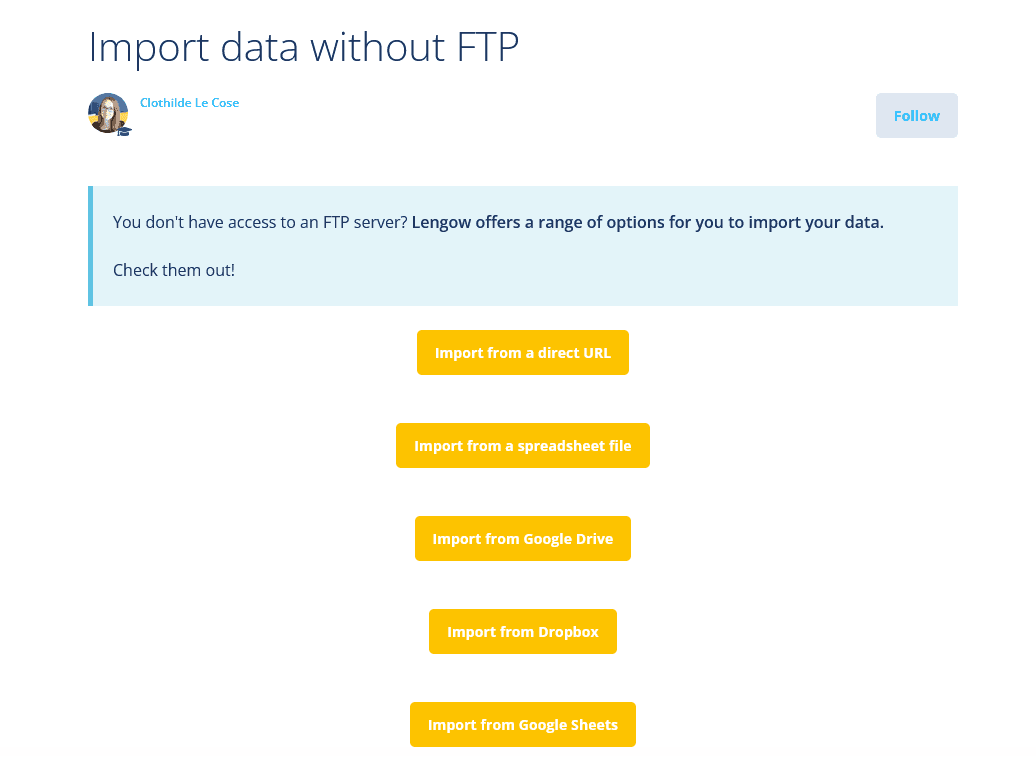Click "FTP server?" in the callout question
Image resolution: width=1036 pixels, height=771 pixels.
[x=365, y=222]
